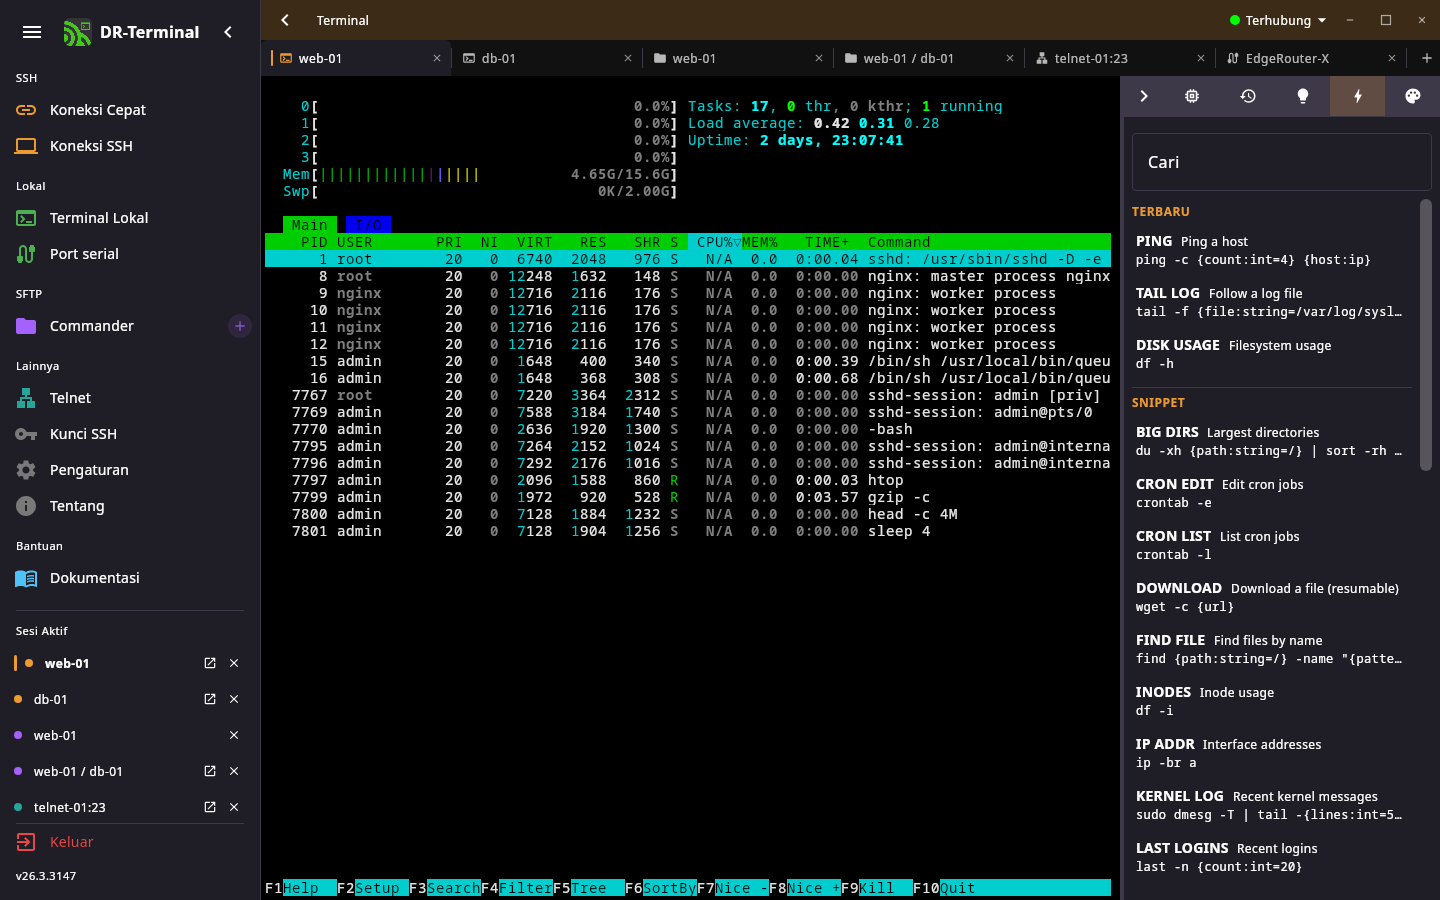Choose the IP ADDR snippet
The width and height of the screenshot is (1440, 900).
click(1272, 753)
